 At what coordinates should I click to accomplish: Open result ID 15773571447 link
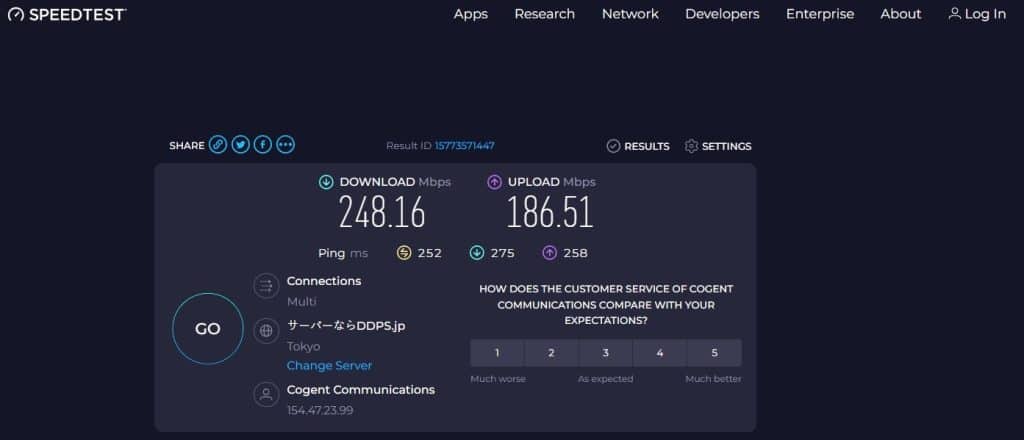click(464, 146)
